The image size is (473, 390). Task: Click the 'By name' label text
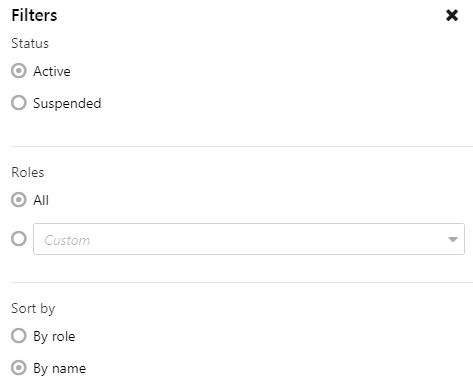pos(59,369)
